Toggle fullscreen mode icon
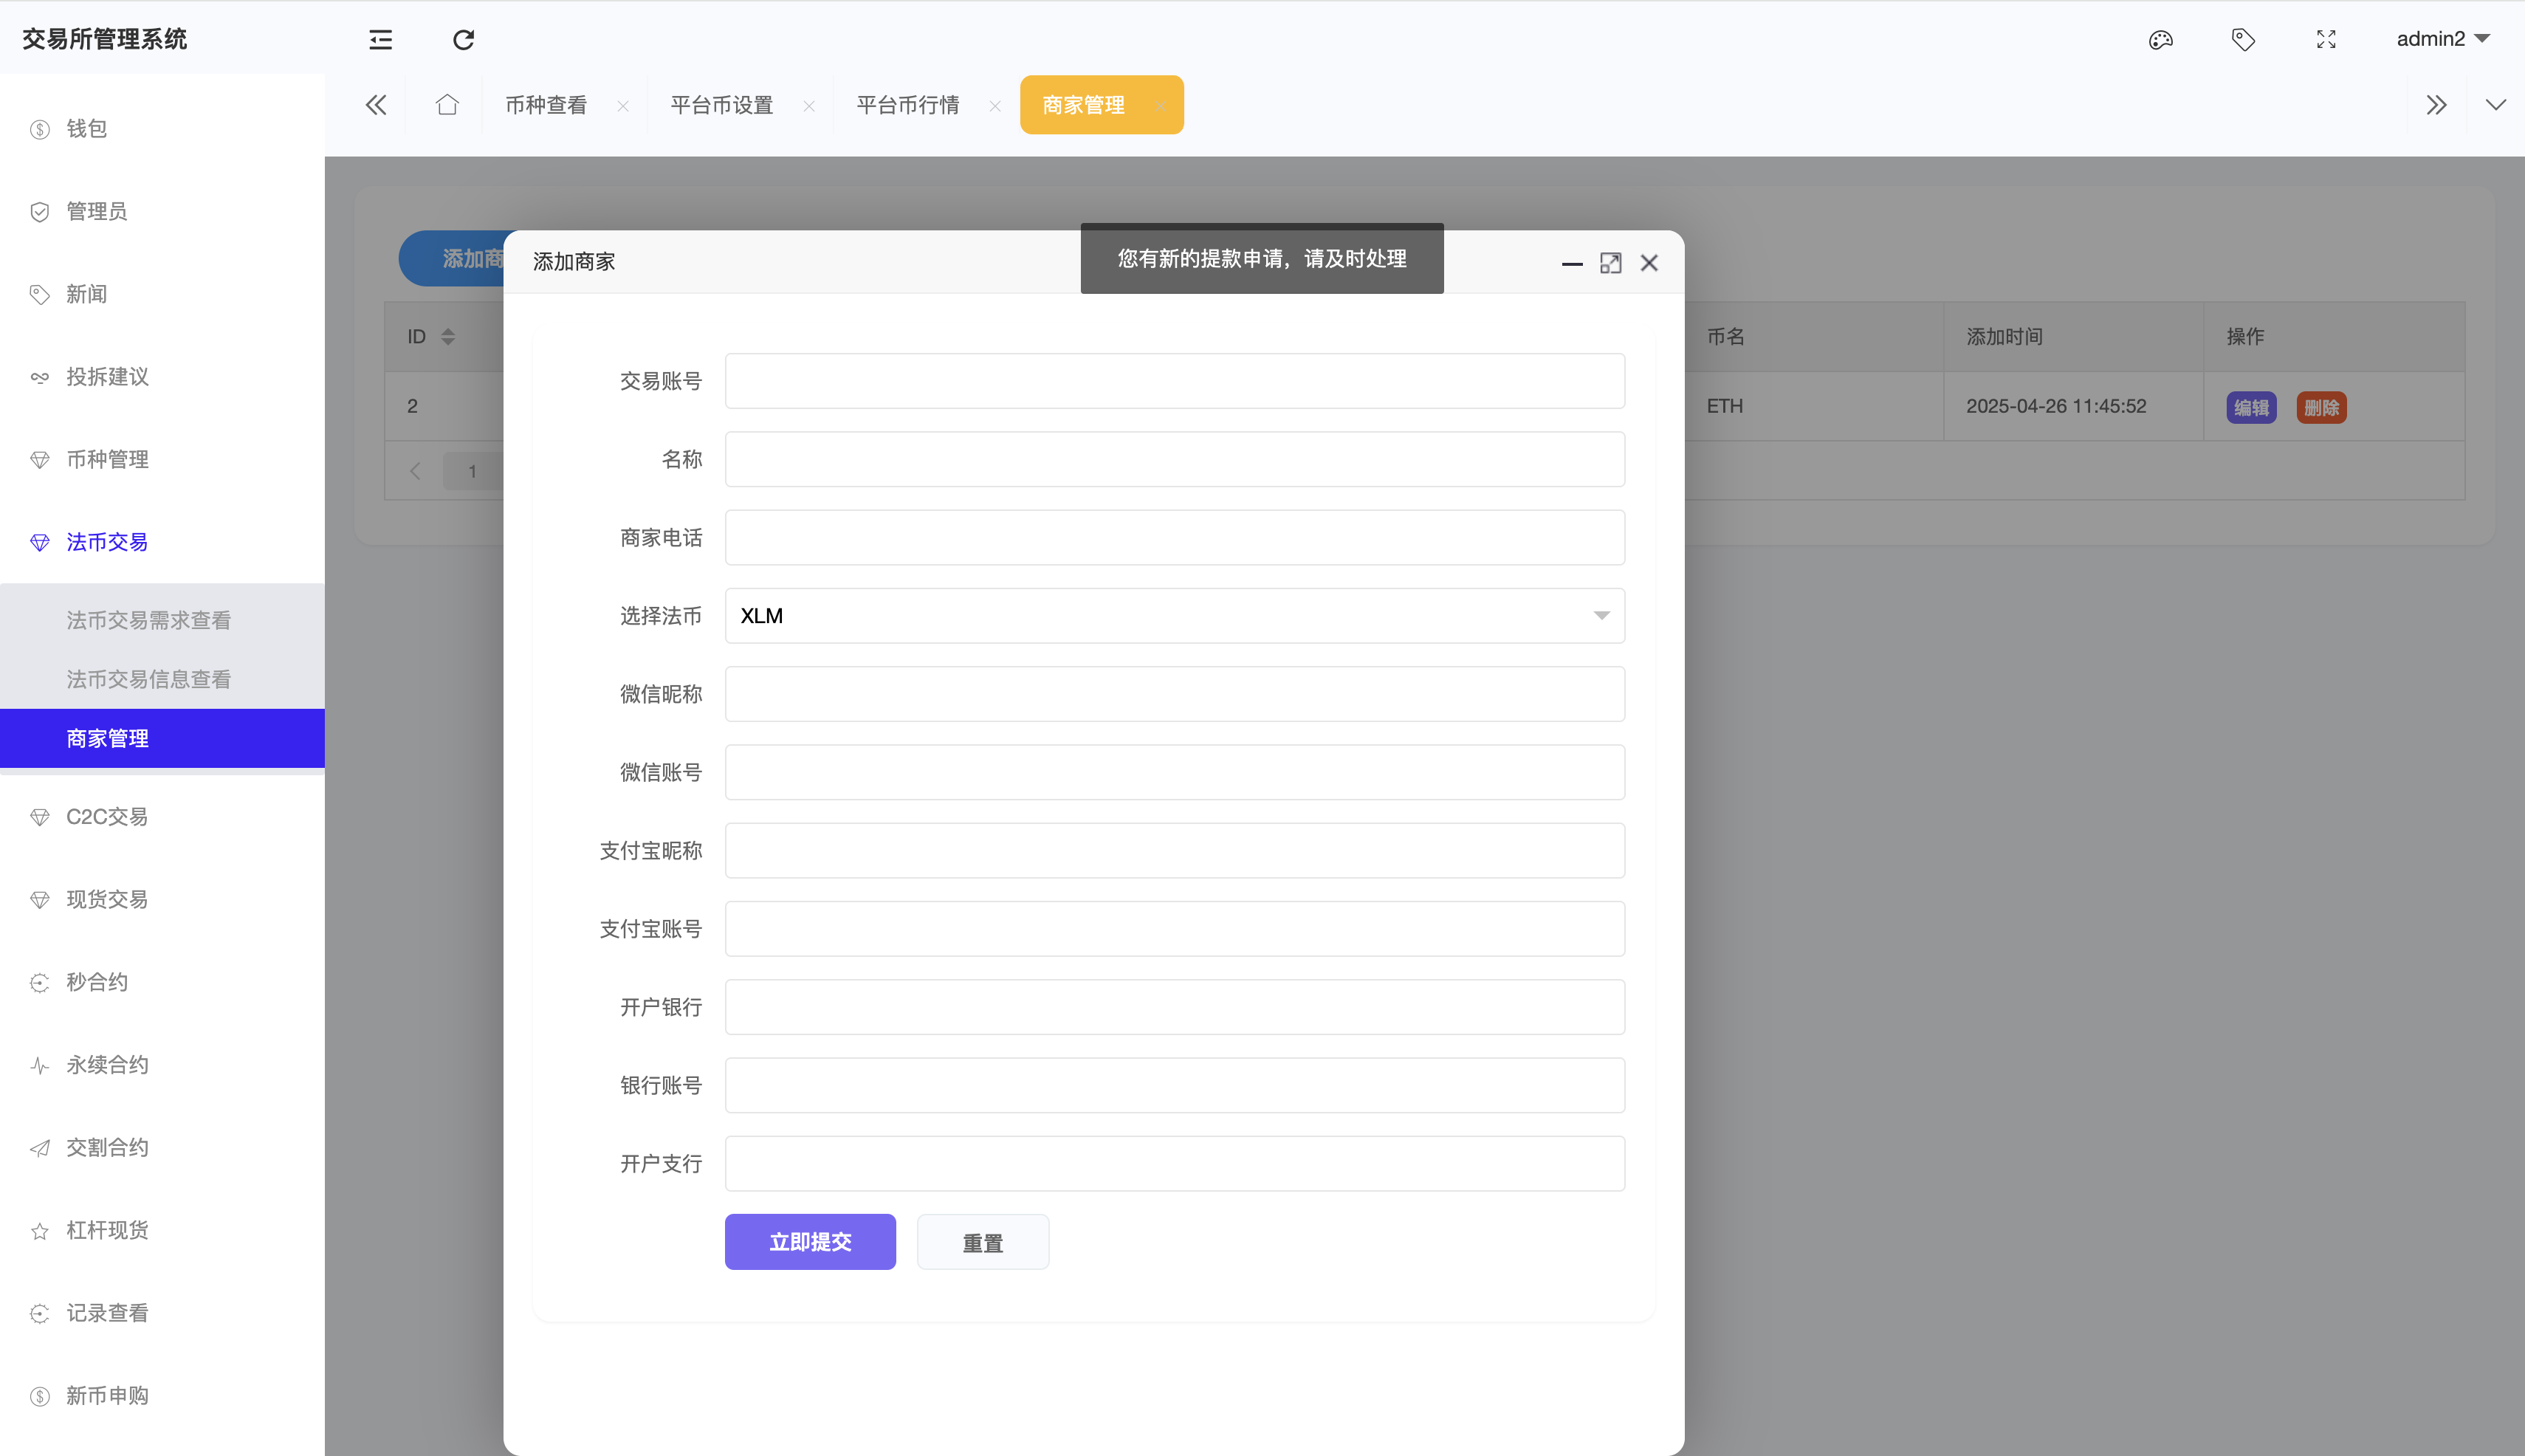 pos(2326,40)
